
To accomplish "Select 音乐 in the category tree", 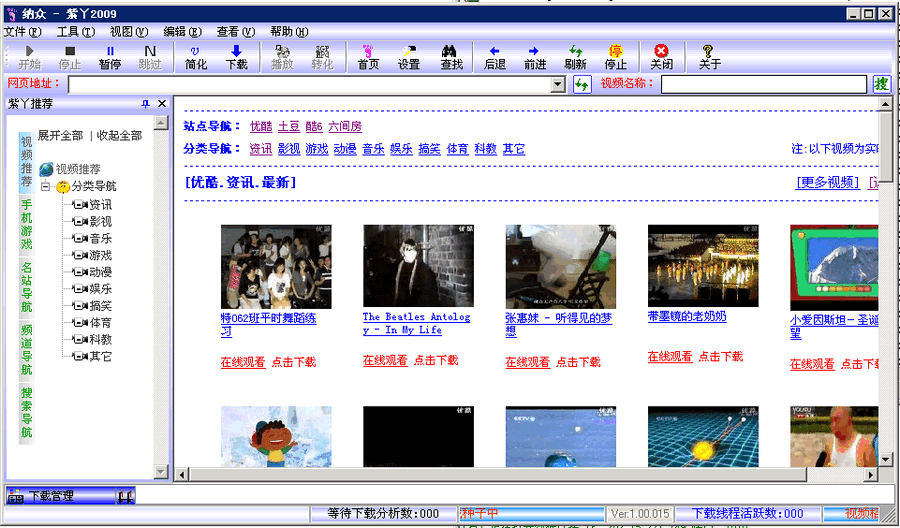I will point(100,239).
